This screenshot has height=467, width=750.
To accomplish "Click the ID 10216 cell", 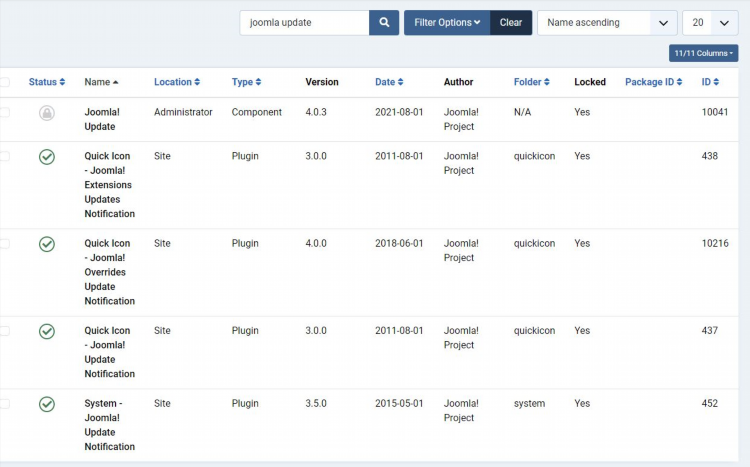I will (x=715, y=243).
